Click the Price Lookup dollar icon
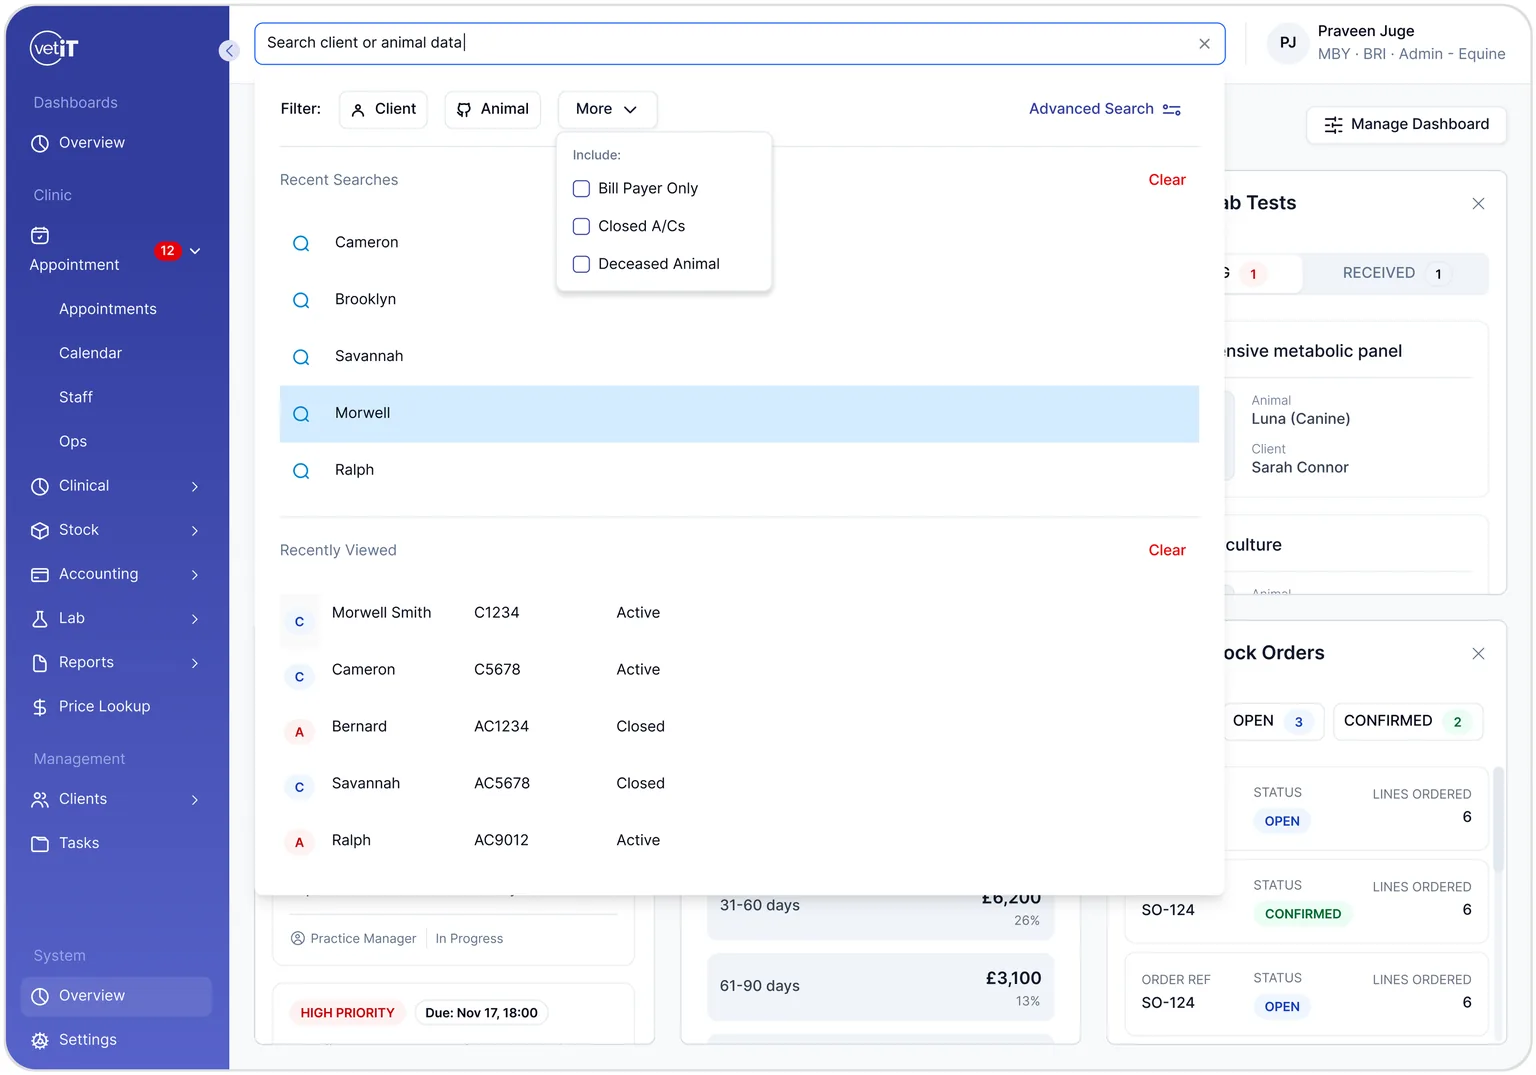The image size is (1536, 1075). [40, 707]
